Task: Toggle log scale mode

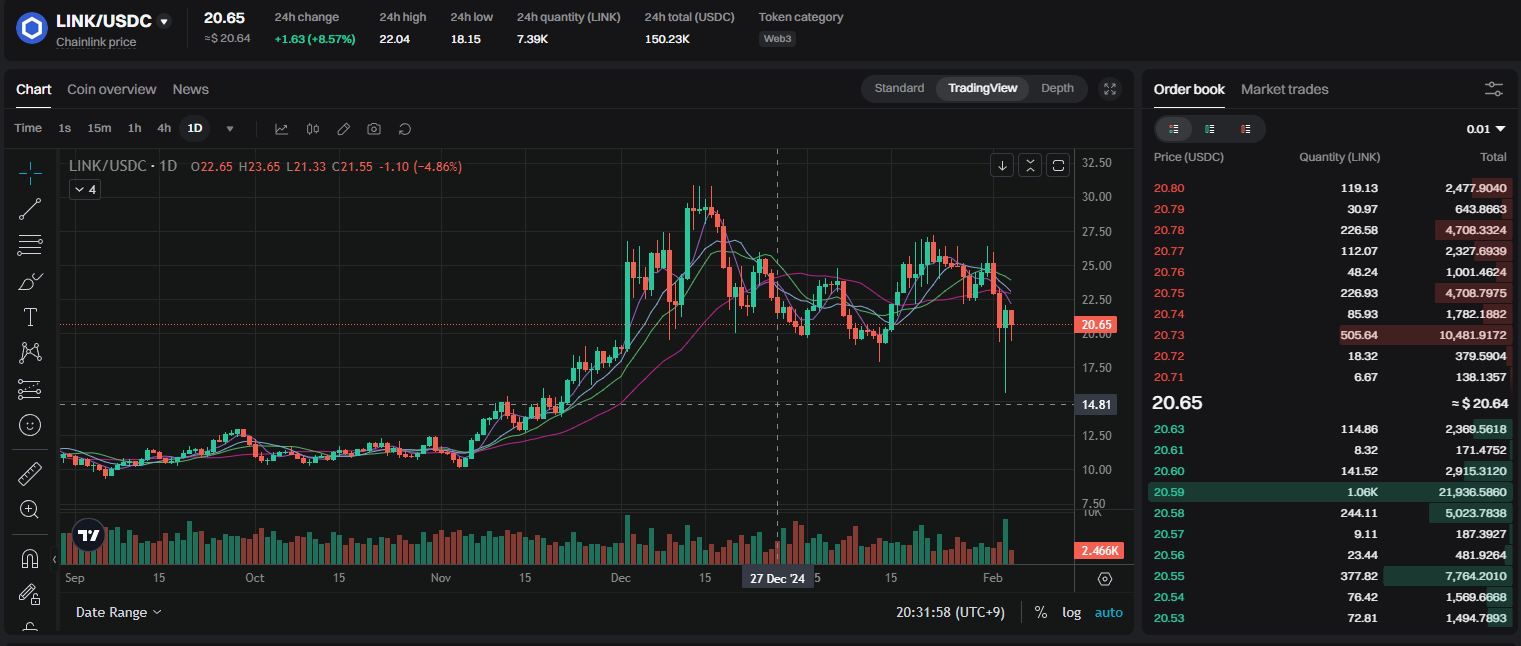Action: (1071, 612)
